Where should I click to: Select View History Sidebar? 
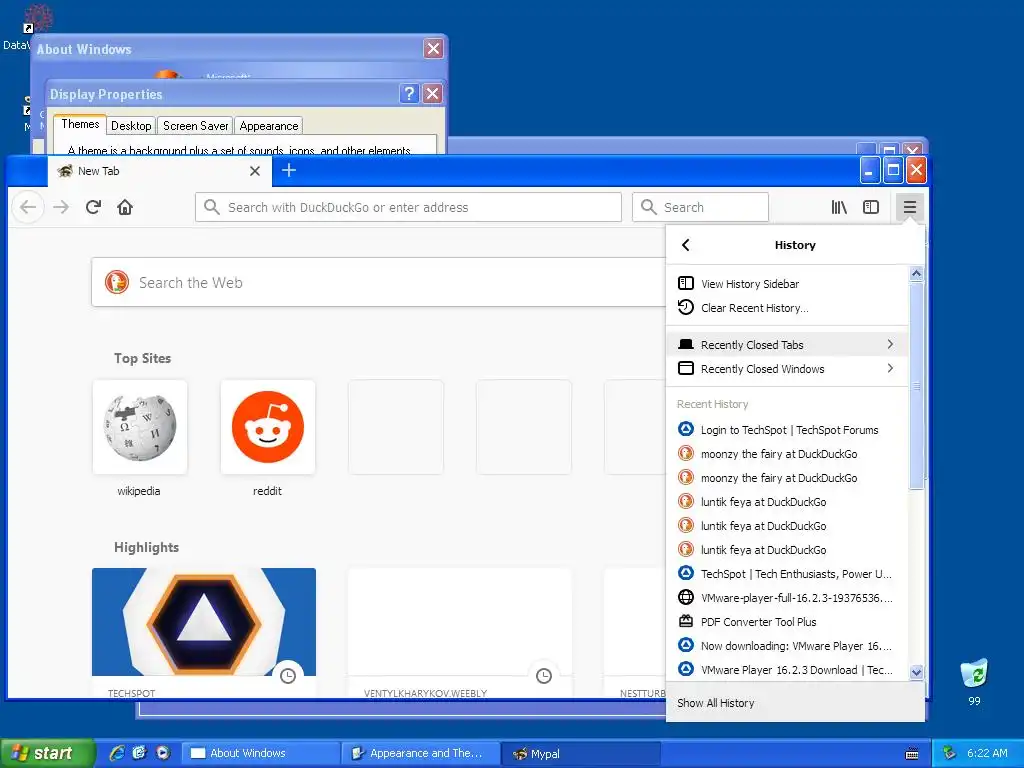pyautogui.click(x=788, y=284)
